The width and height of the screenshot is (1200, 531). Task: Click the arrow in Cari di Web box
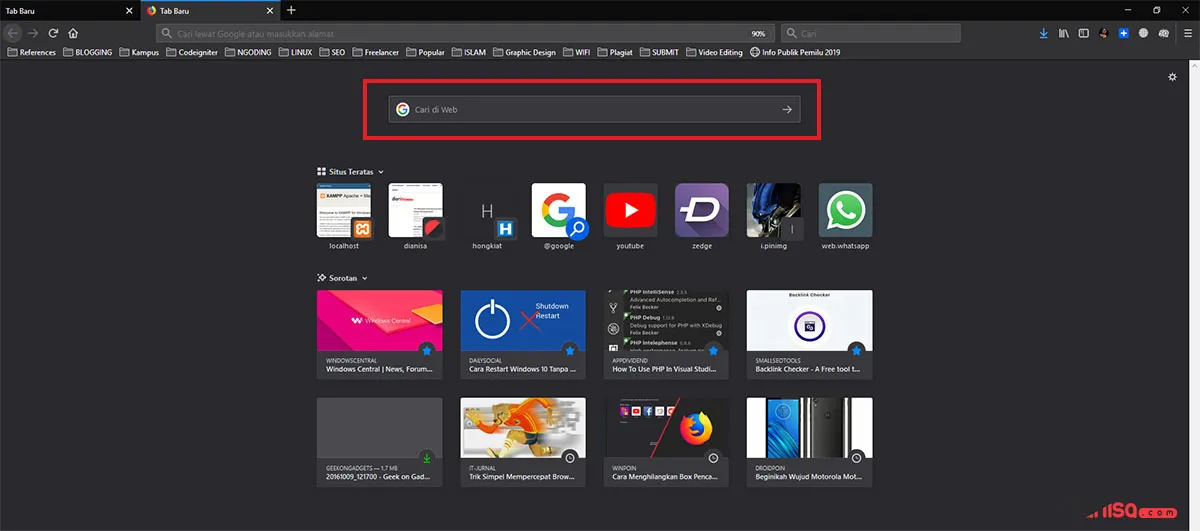pyautogui.click(x=787, y=110)
